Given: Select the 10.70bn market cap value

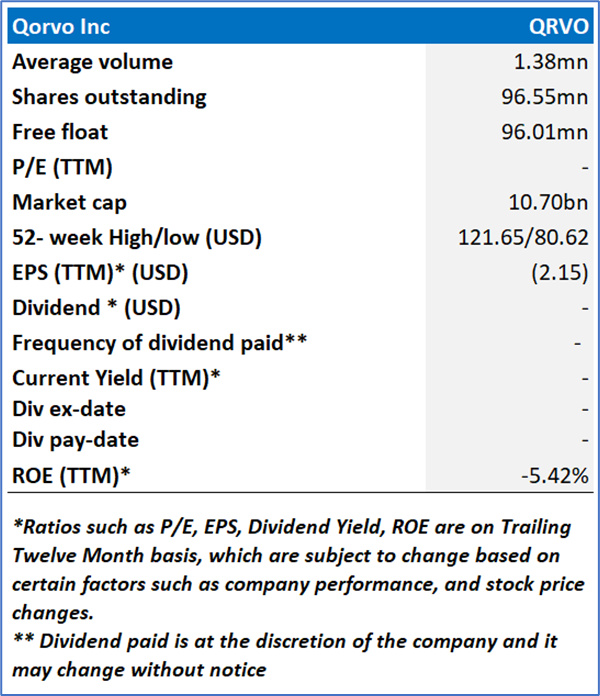Looking at the screenshot, I should (549, 202).
